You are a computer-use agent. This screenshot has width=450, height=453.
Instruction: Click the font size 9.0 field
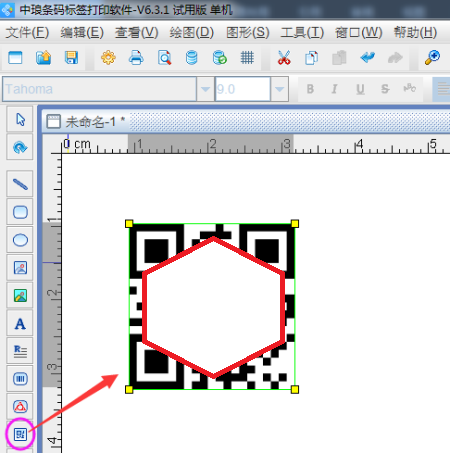coord(243,89)
